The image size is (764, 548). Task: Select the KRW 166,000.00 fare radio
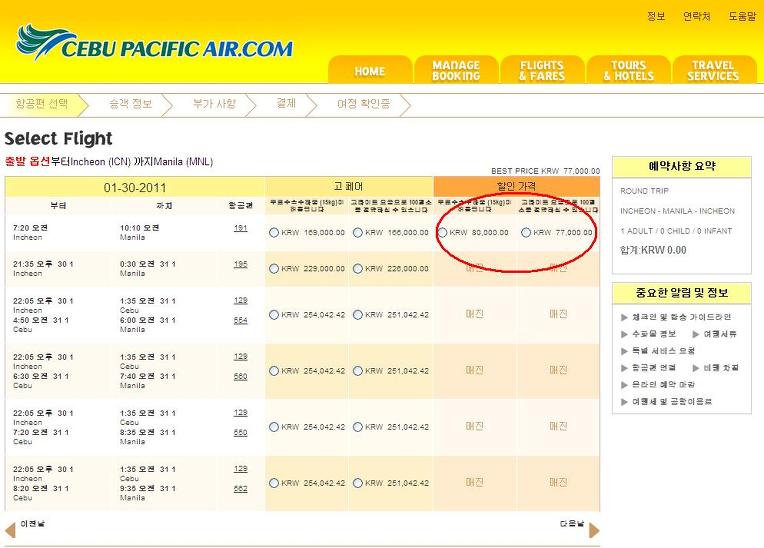(358, 233)
